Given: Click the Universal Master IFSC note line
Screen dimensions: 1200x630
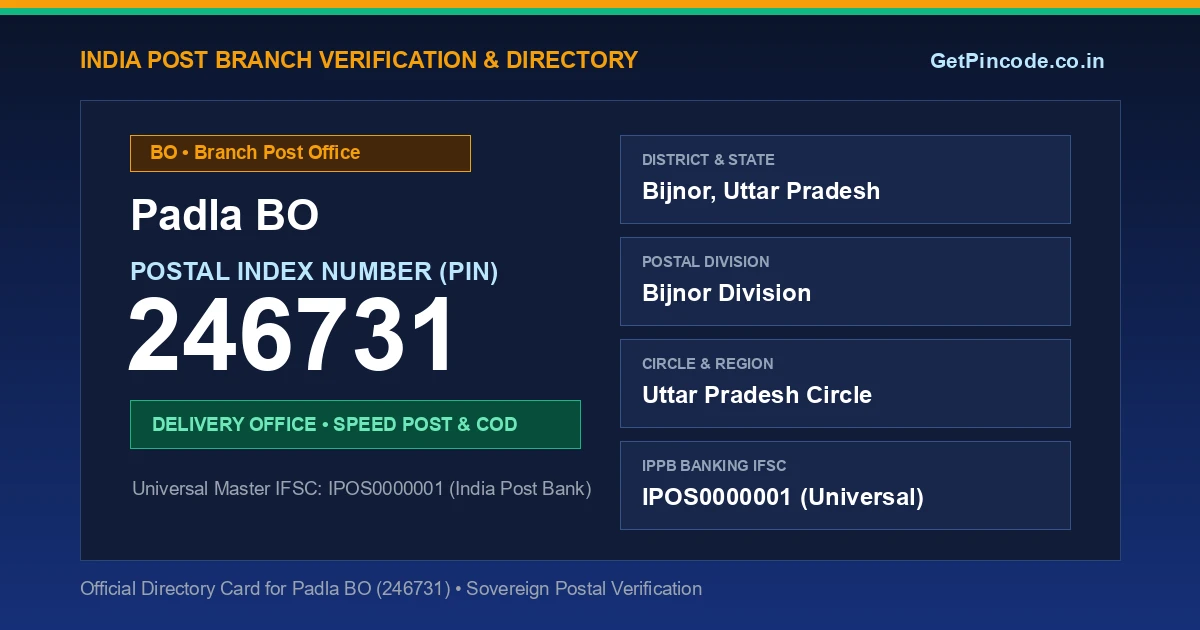Looking at the screenshot, I should click(x=362, y=489).
